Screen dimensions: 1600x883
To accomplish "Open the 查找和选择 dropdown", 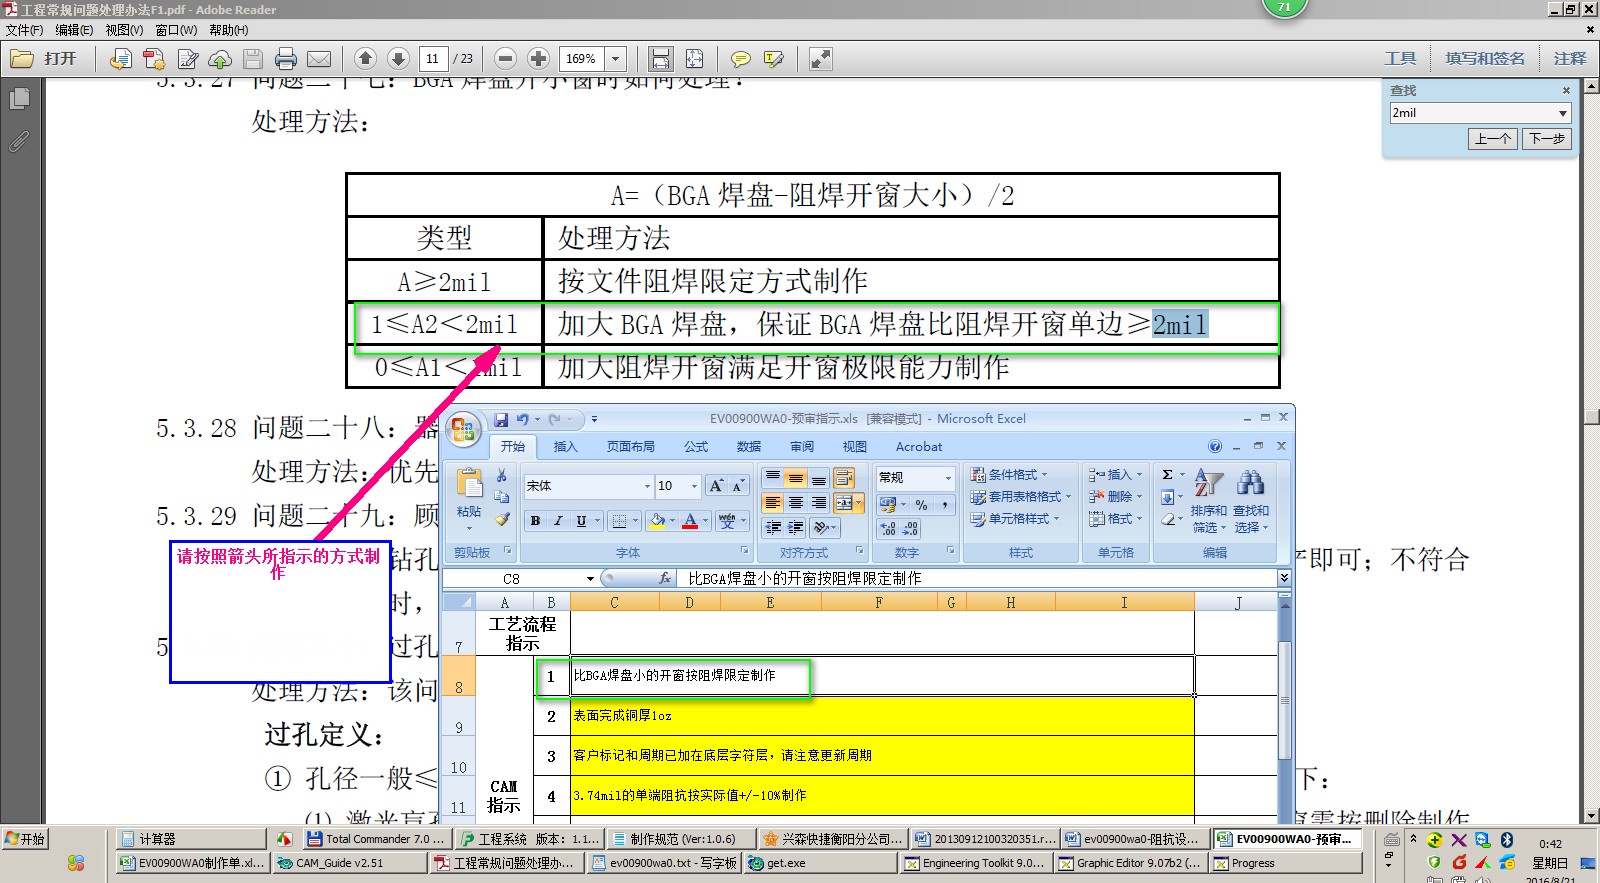I will point(1250,501).
